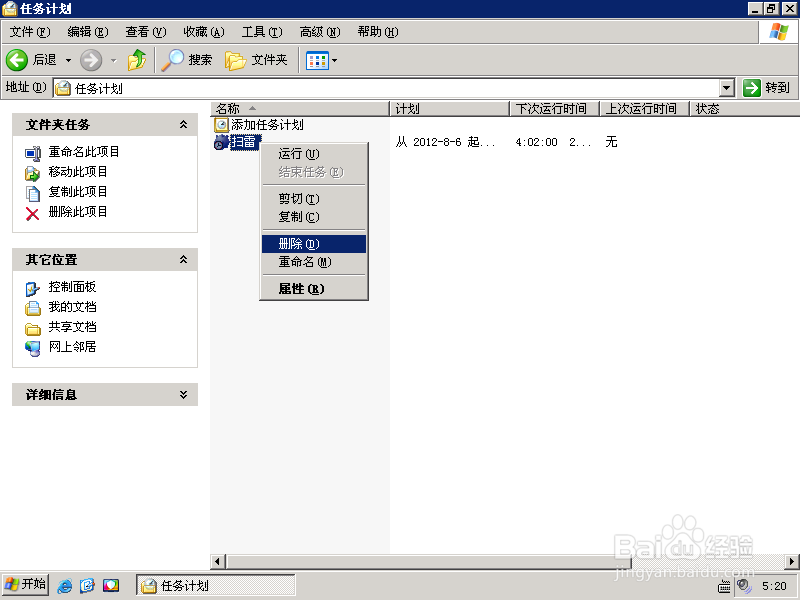Open the 查看 menu
This screenshot has width=800, height=600.
143,31
